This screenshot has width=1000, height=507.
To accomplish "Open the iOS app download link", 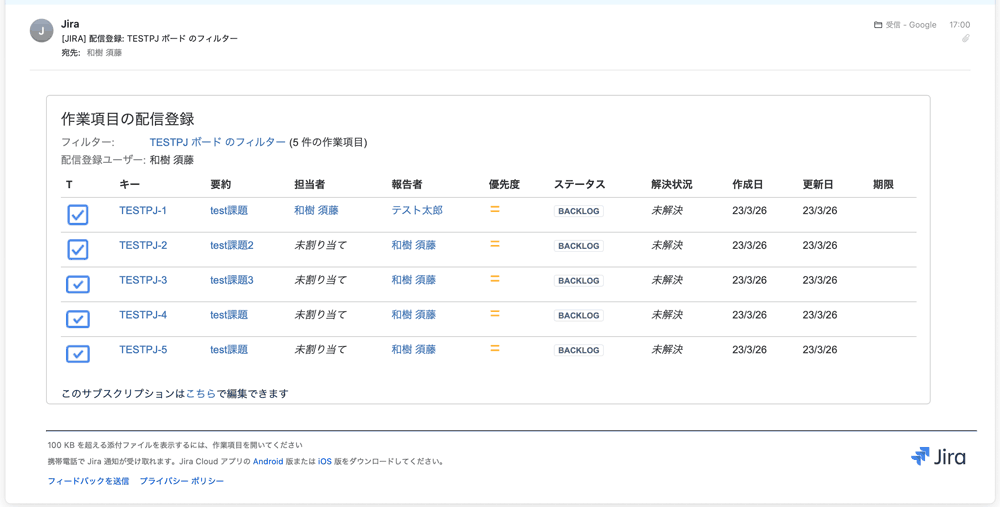I will coord(325,462).
